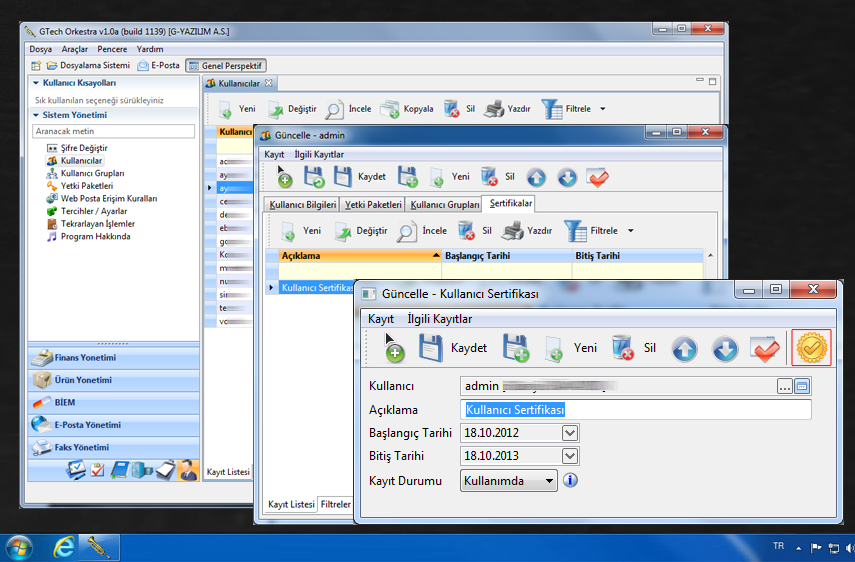Click the Genel Perspektif button

pyautogui.click(x=226, y=66)
